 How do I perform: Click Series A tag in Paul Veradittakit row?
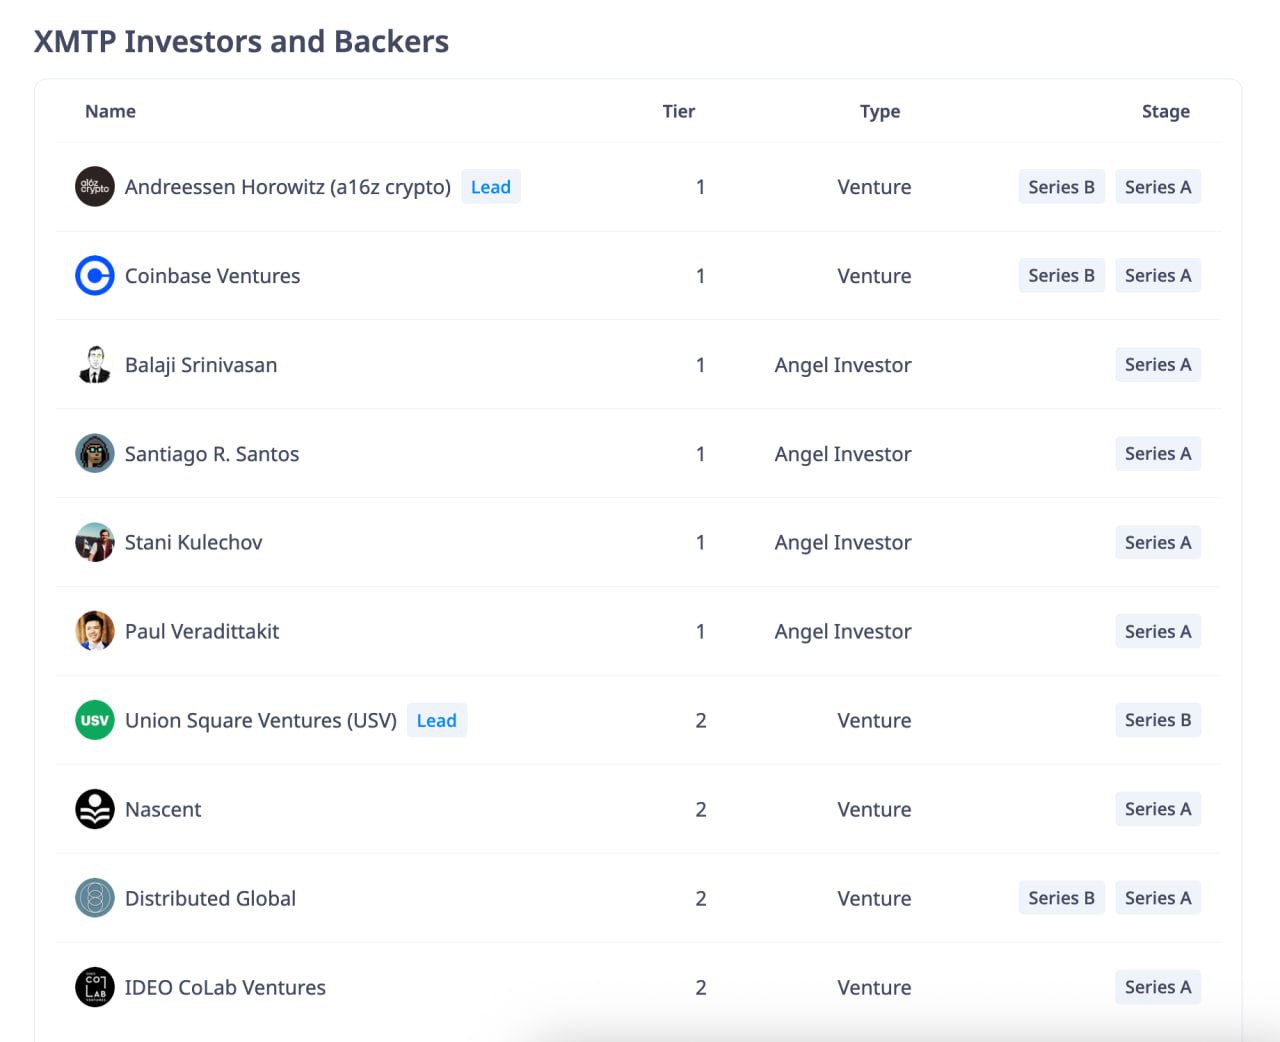[x=1158, y=631]
